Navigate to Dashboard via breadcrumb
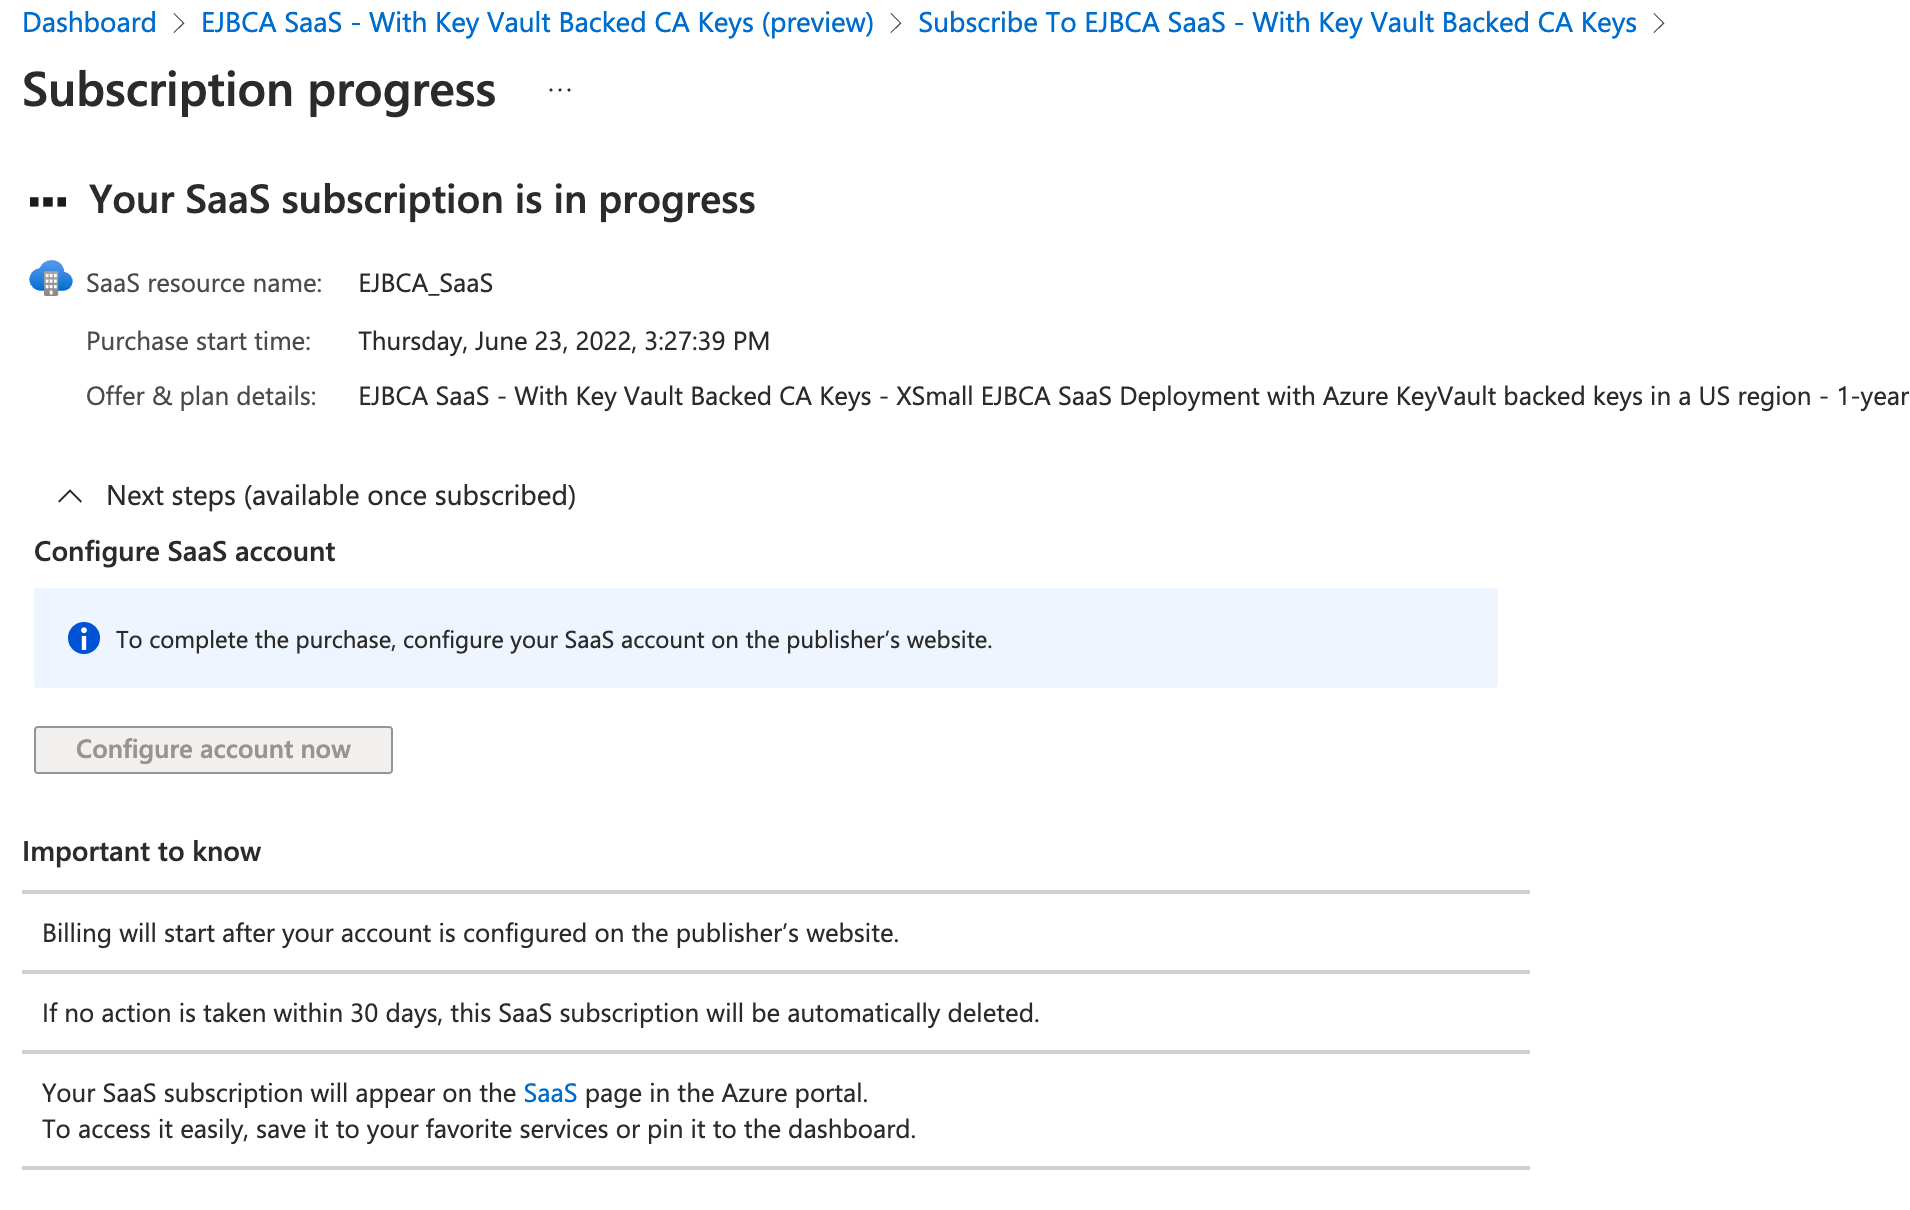 click(x=88, y=22)
